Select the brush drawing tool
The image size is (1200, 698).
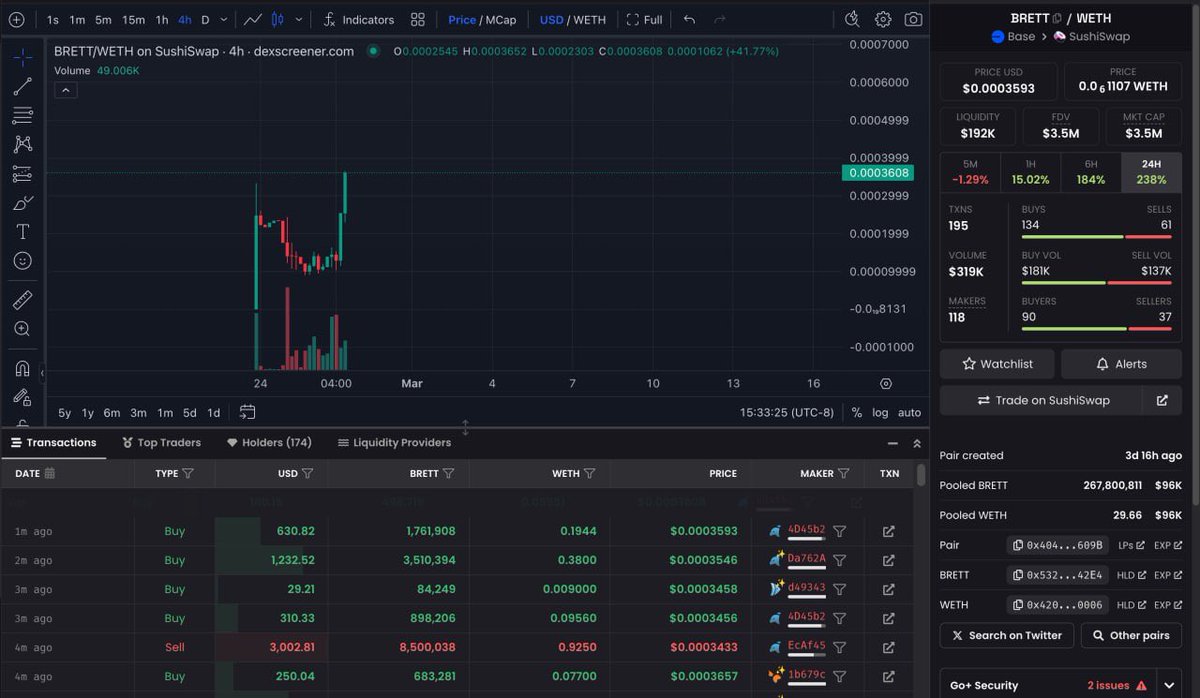pyautogui.click(x=22, y=203)
